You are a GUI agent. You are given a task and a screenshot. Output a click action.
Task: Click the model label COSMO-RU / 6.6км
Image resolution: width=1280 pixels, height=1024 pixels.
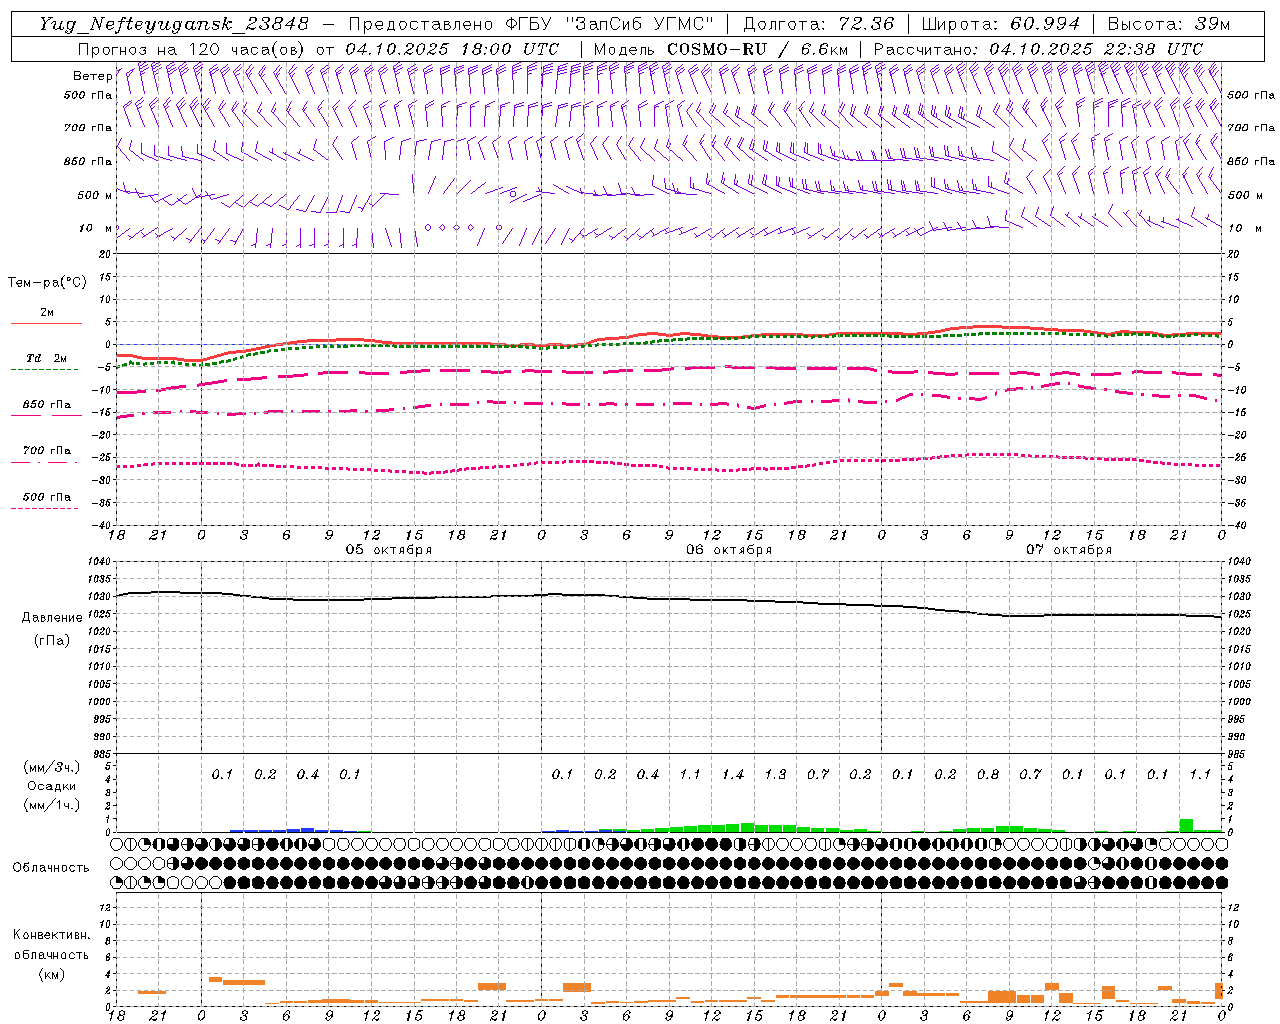[x=758, y=49]
